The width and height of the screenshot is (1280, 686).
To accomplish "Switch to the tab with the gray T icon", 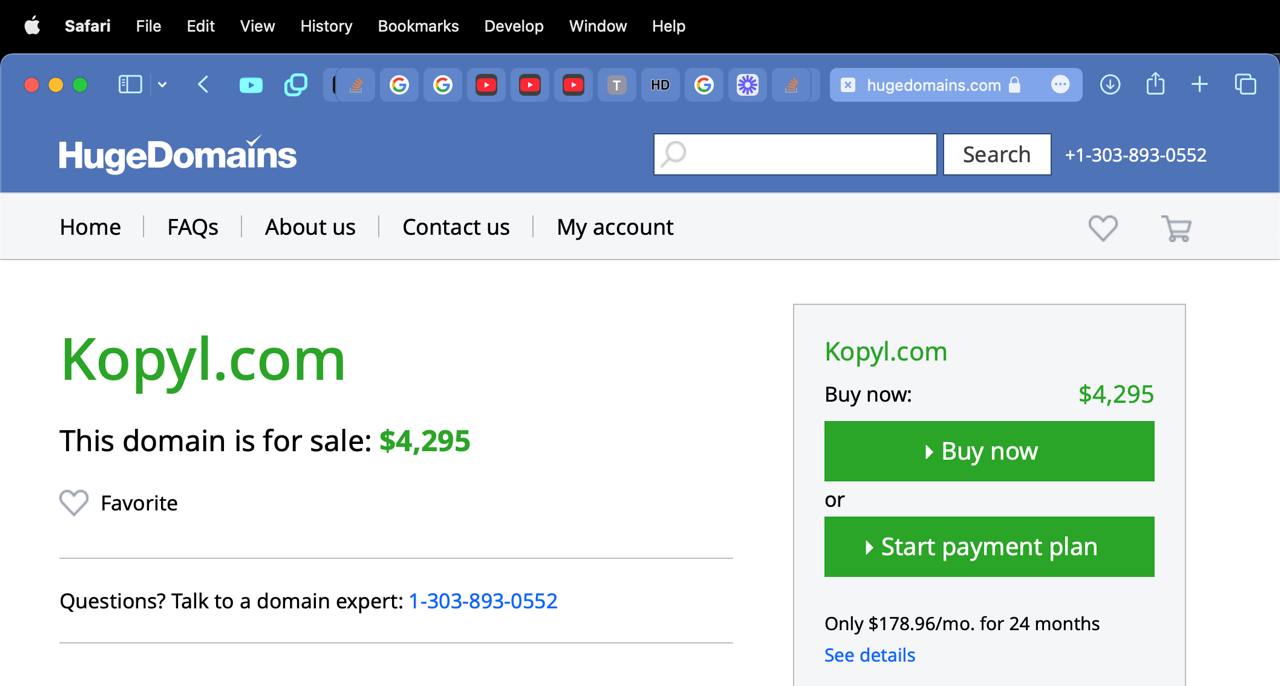I will click(x=617, y=85).
